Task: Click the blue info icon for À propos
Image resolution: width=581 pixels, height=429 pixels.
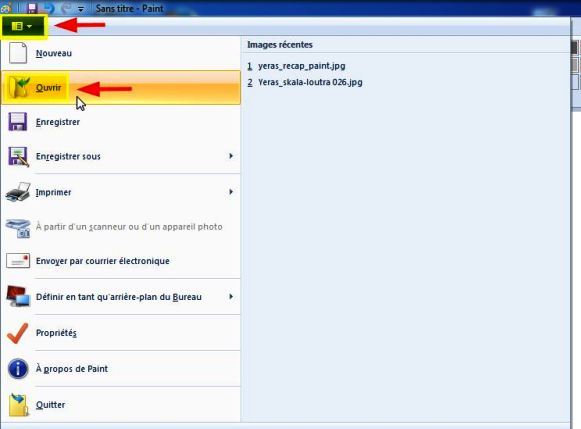Action: (18, 369)
